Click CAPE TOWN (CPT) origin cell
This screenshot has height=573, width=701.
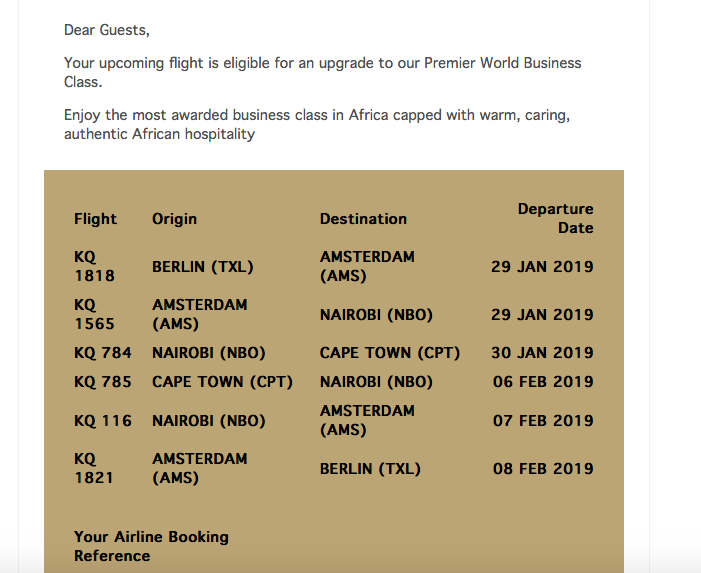tap(222, 382)
